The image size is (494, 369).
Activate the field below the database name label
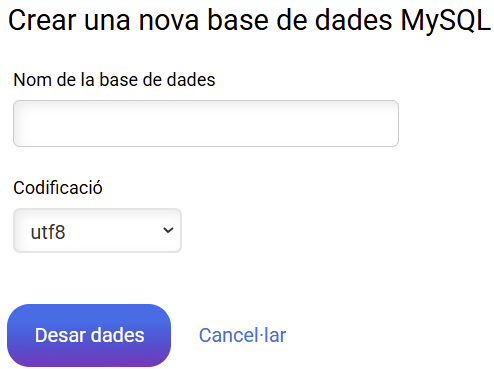(x=206, y=123)
